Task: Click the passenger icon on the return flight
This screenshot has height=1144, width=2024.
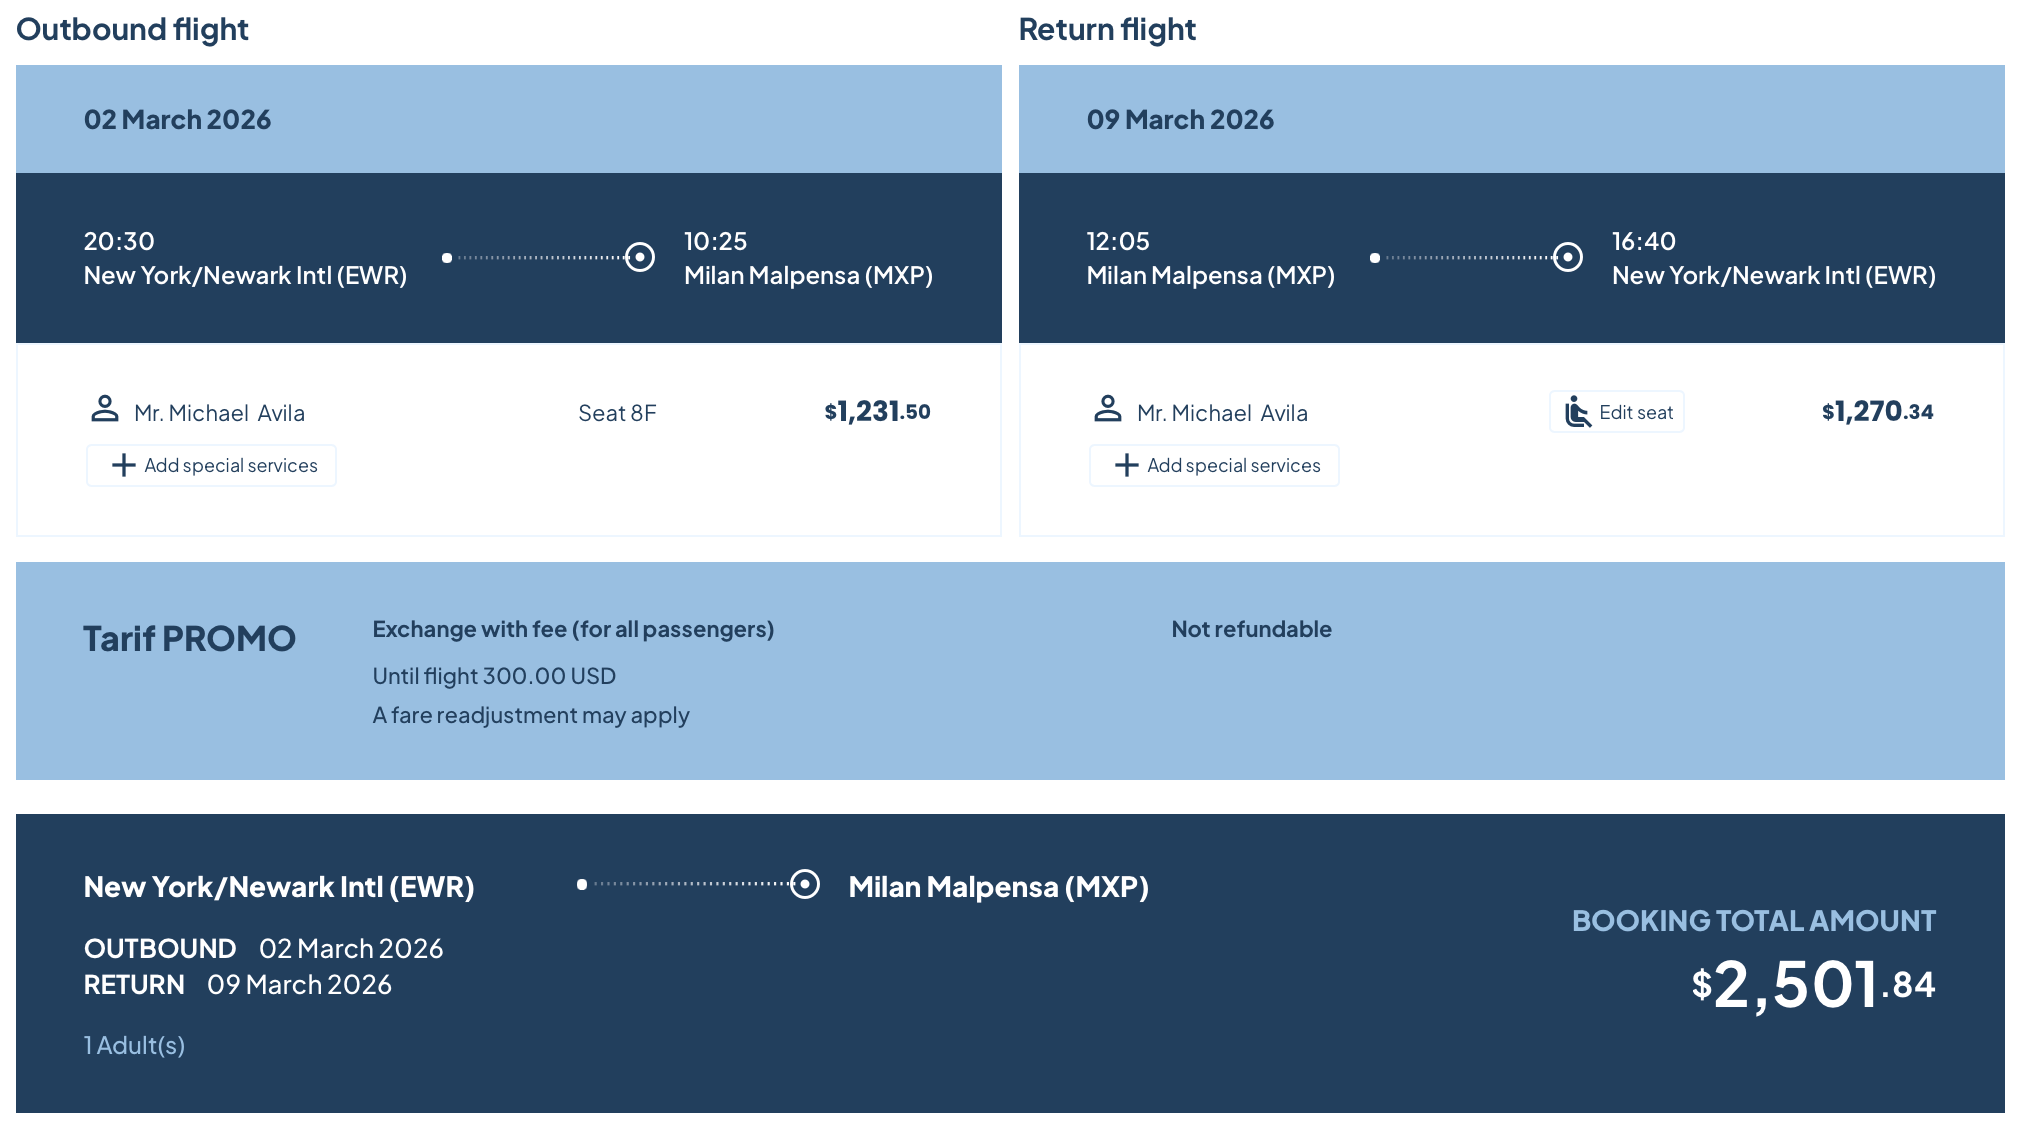Action: pyautogui.click(x=1107, y=409)
